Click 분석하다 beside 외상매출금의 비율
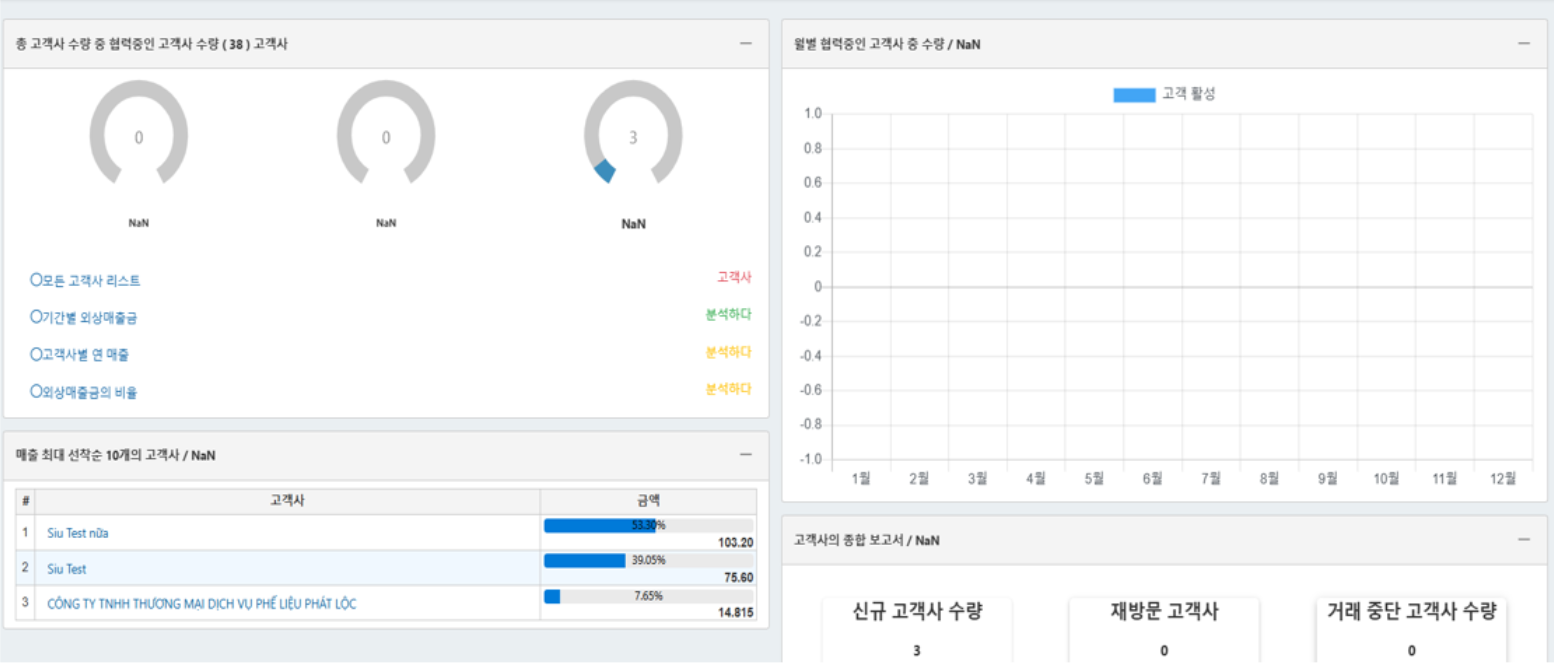 pos(728,389)
